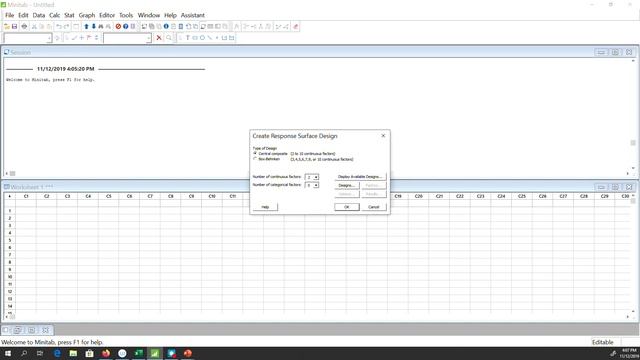Click the red eraser icon at toolbar end
The width and height of the screenshot is (640, 360).
(x=296, y=27)
